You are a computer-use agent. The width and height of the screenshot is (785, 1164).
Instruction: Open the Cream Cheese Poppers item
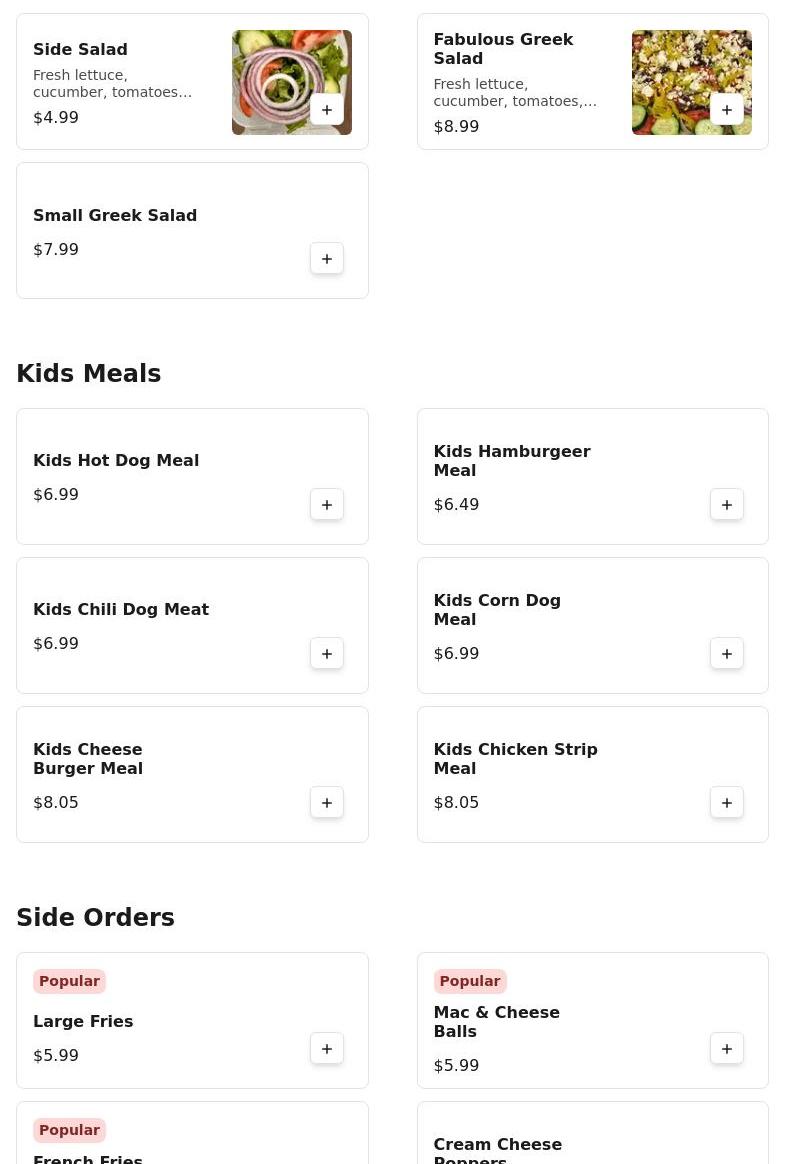593,1133
